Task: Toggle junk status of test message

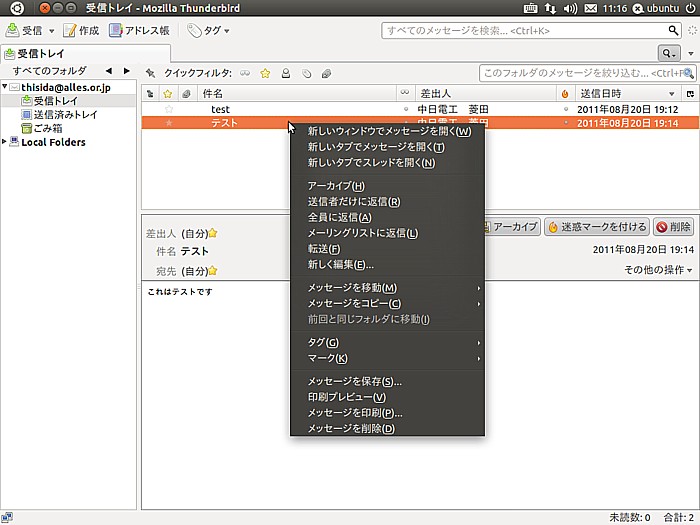Action: pos(566,109)
